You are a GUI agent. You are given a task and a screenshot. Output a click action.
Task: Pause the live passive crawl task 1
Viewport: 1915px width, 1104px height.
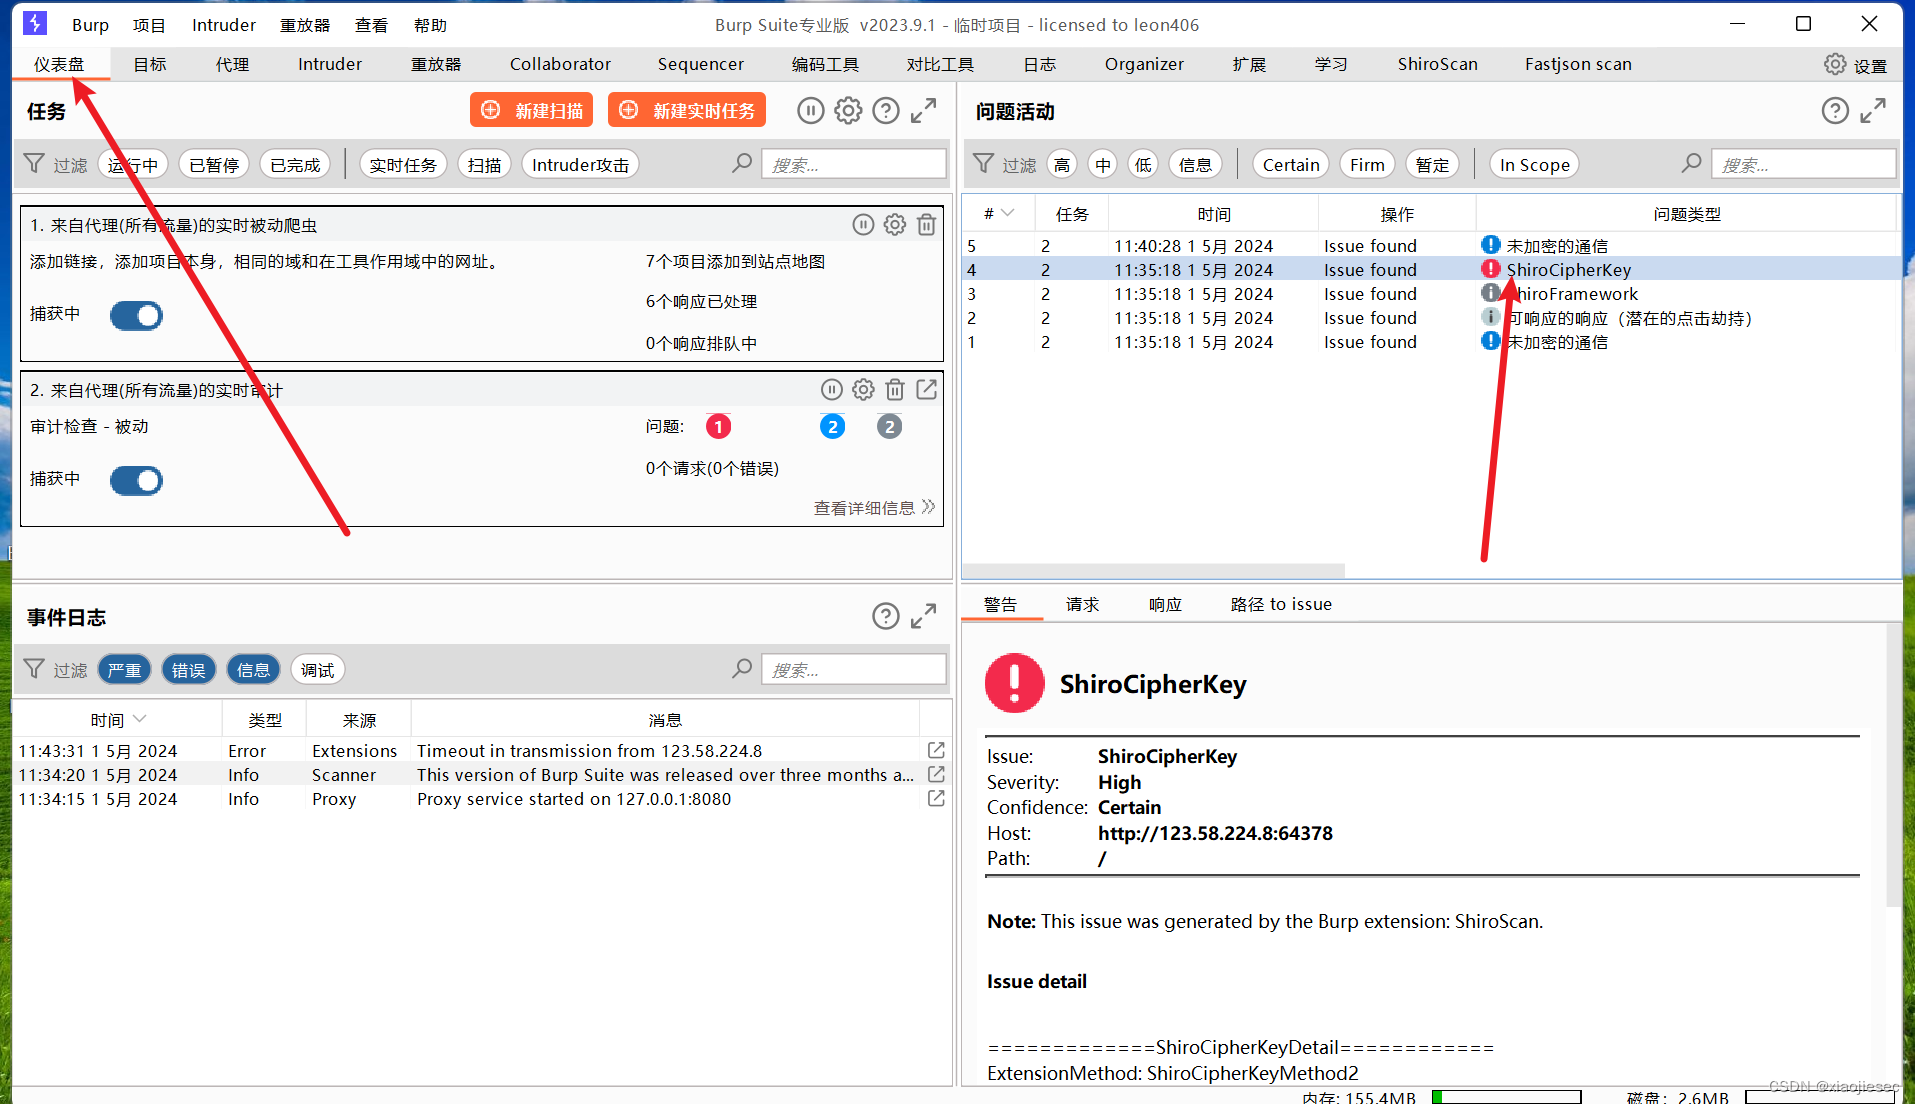863,225
